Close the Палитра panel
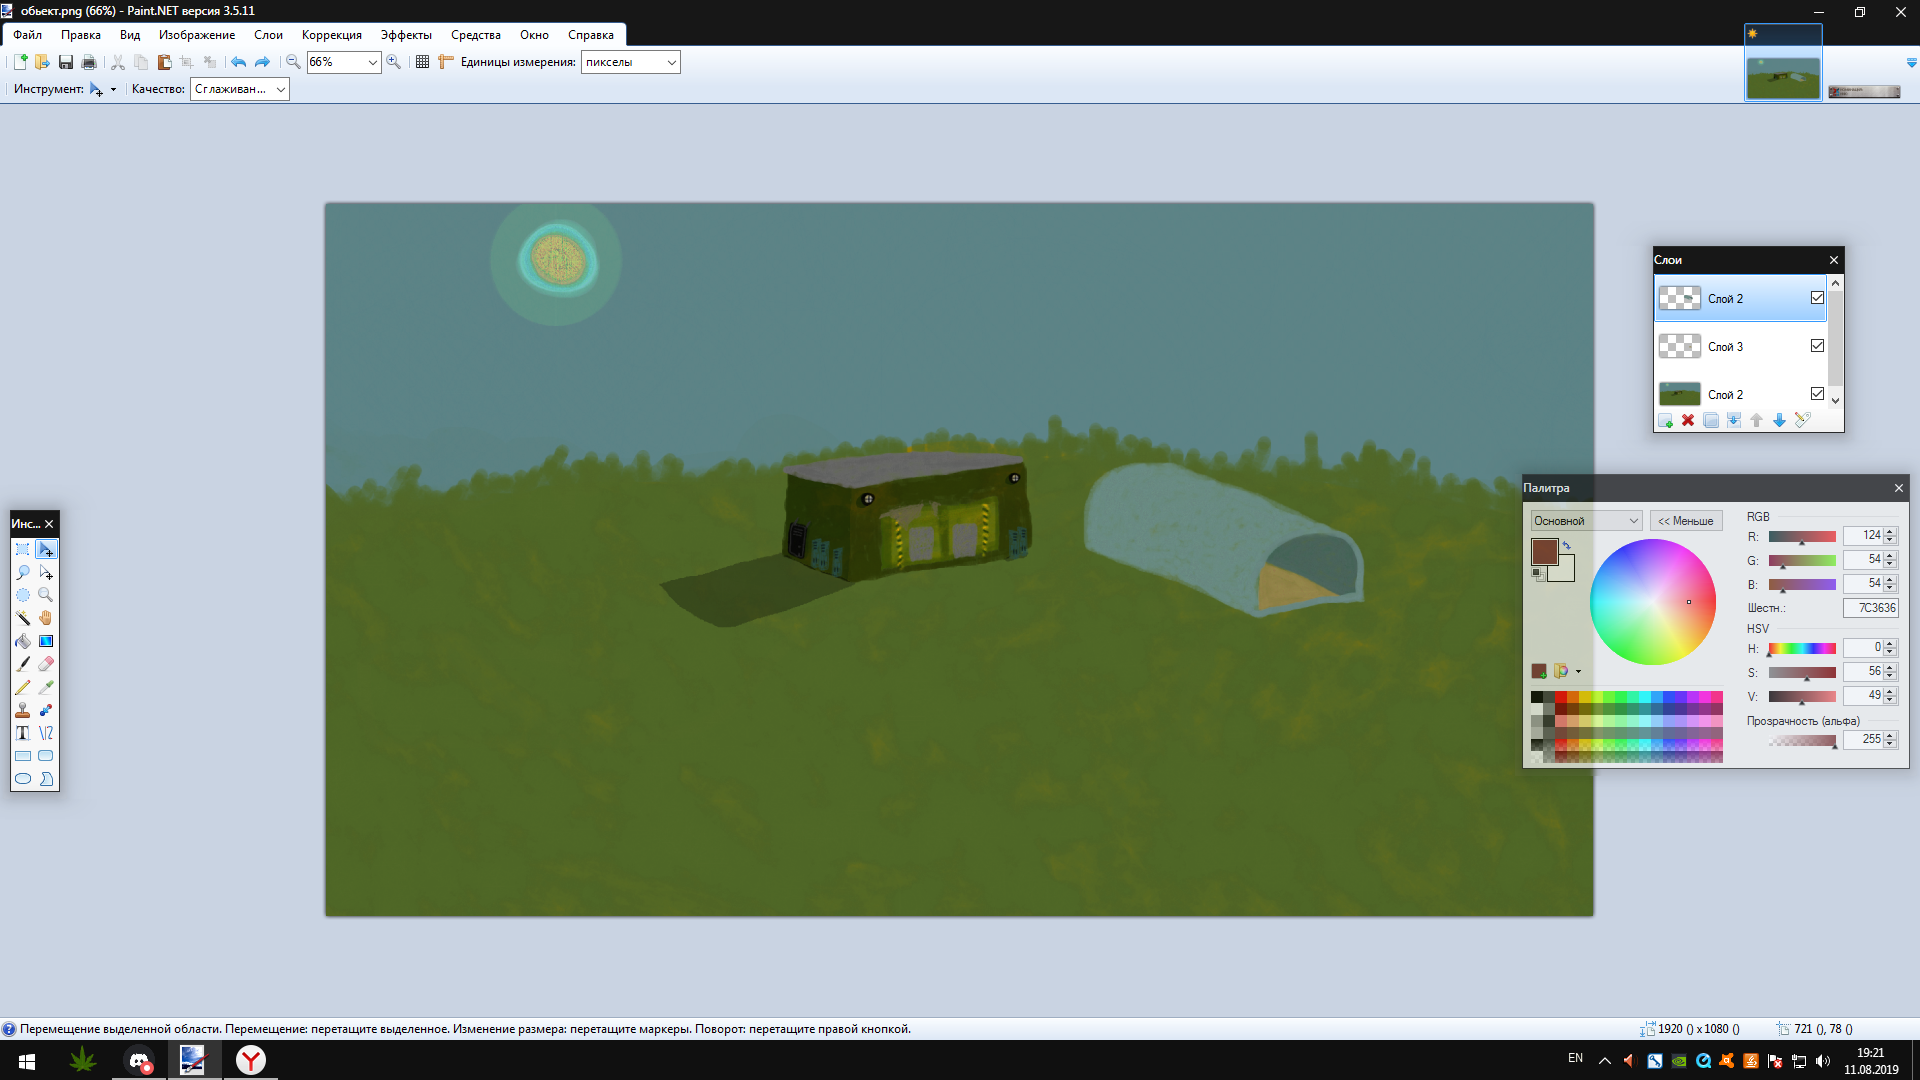Image resolution: width=1920 pixels, height=1080 pixels. pyautogui.click(x=1899, y=488)
